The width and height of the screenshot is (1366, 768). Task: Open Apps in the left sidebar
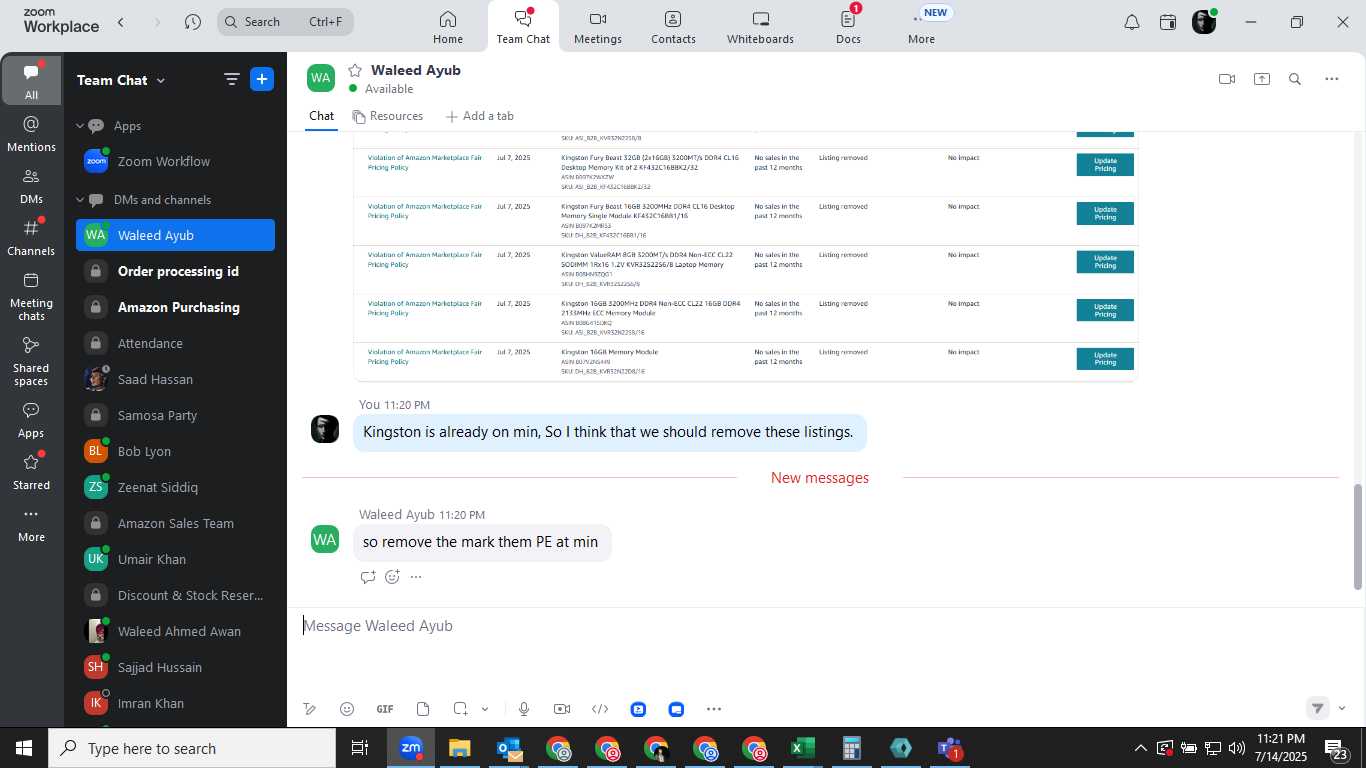(x=31, y=420)
